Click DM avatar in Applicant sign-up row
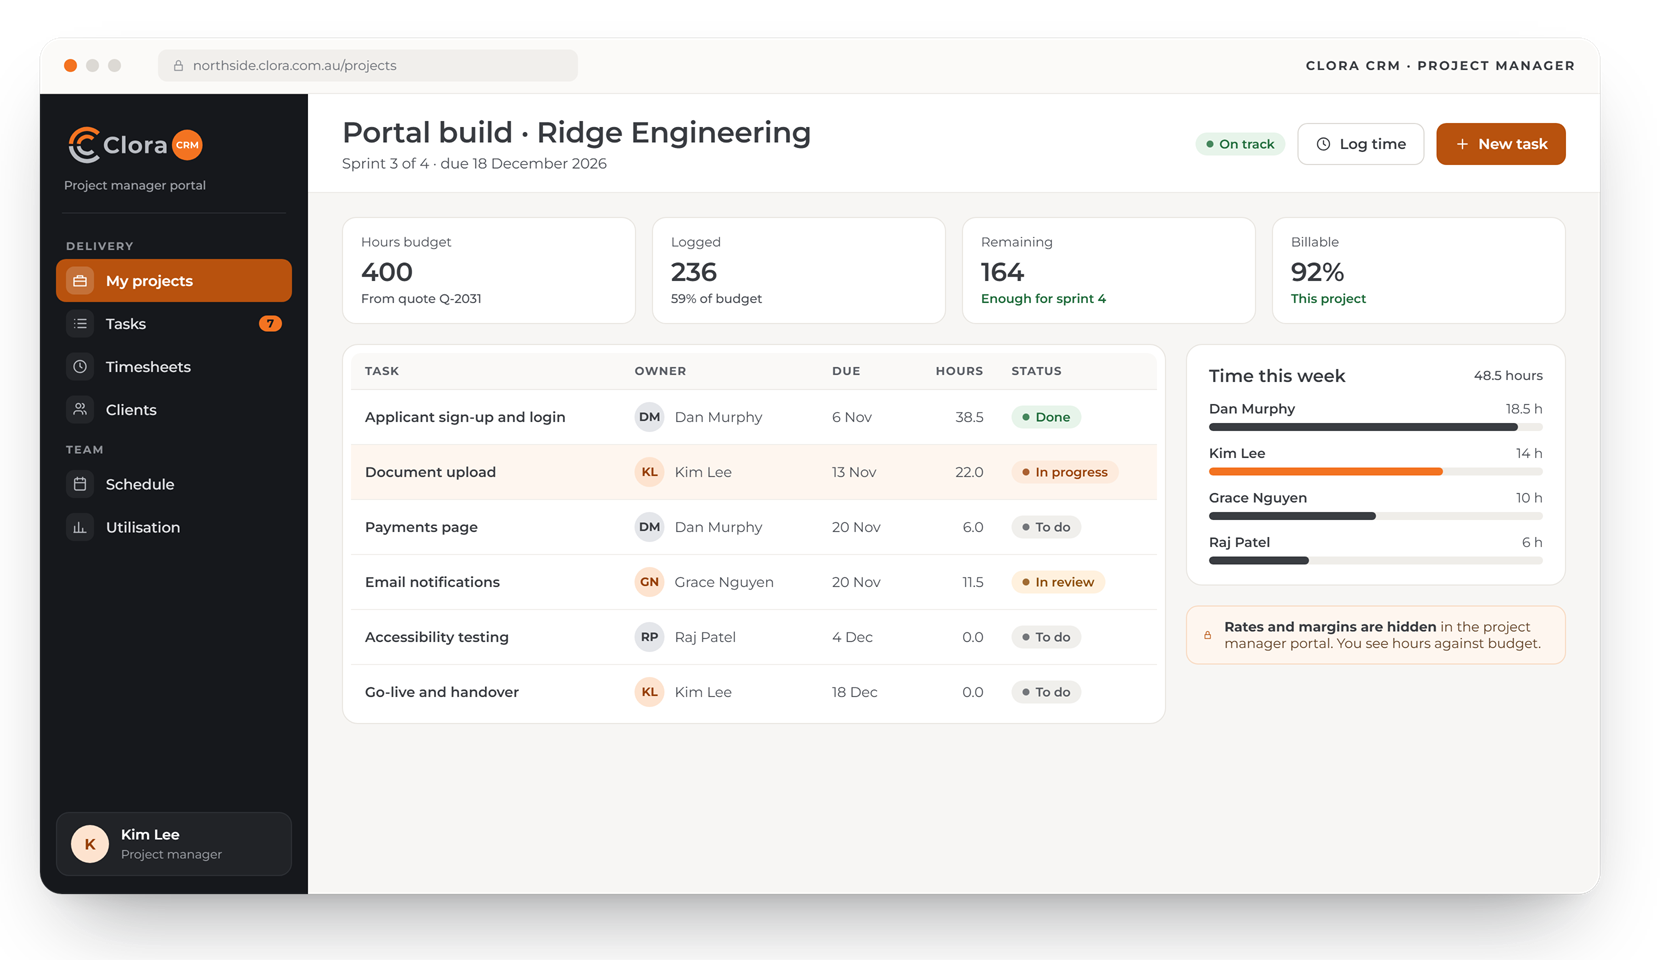The width and height of the screenshot is (1660, 960). pos(649,417)
